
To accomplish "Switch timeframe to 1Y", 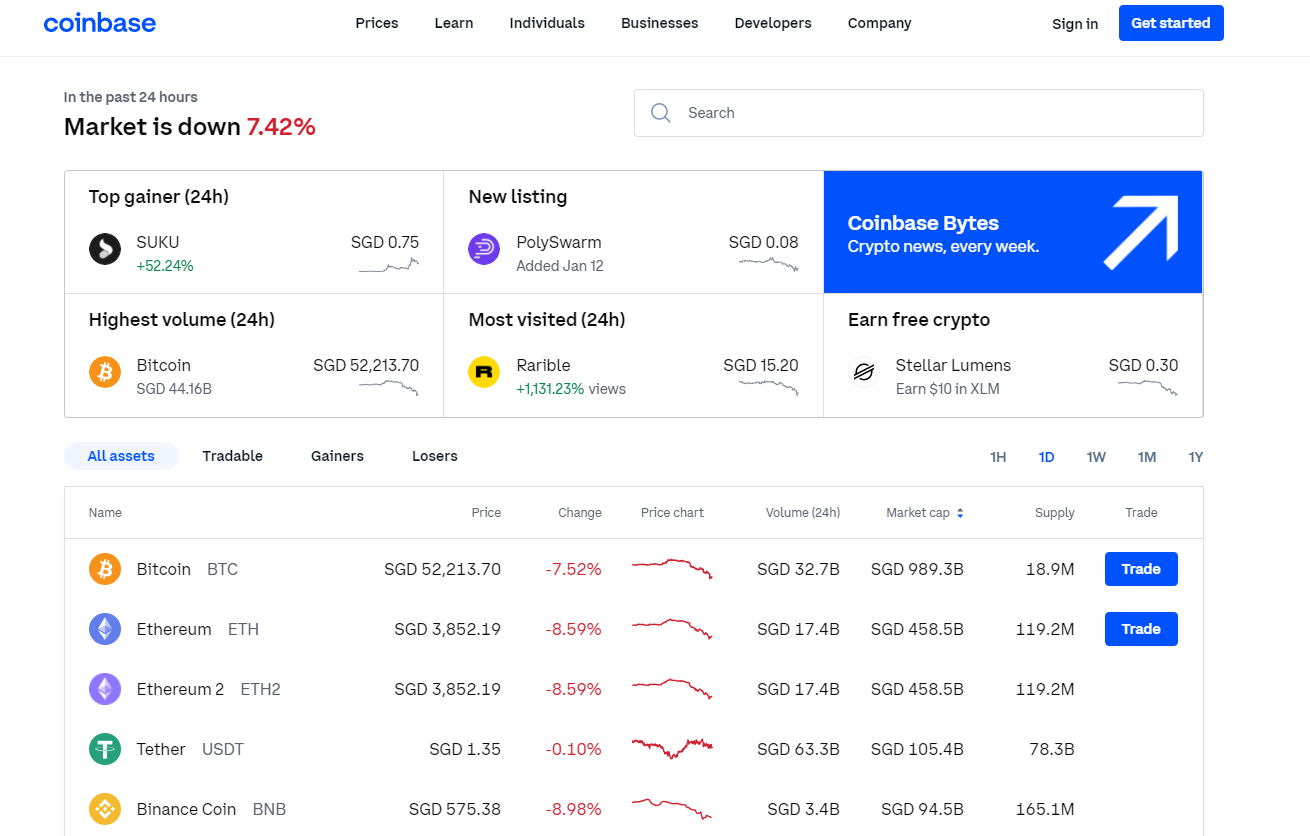I will pyautogui.click(x=1196, y=457).
